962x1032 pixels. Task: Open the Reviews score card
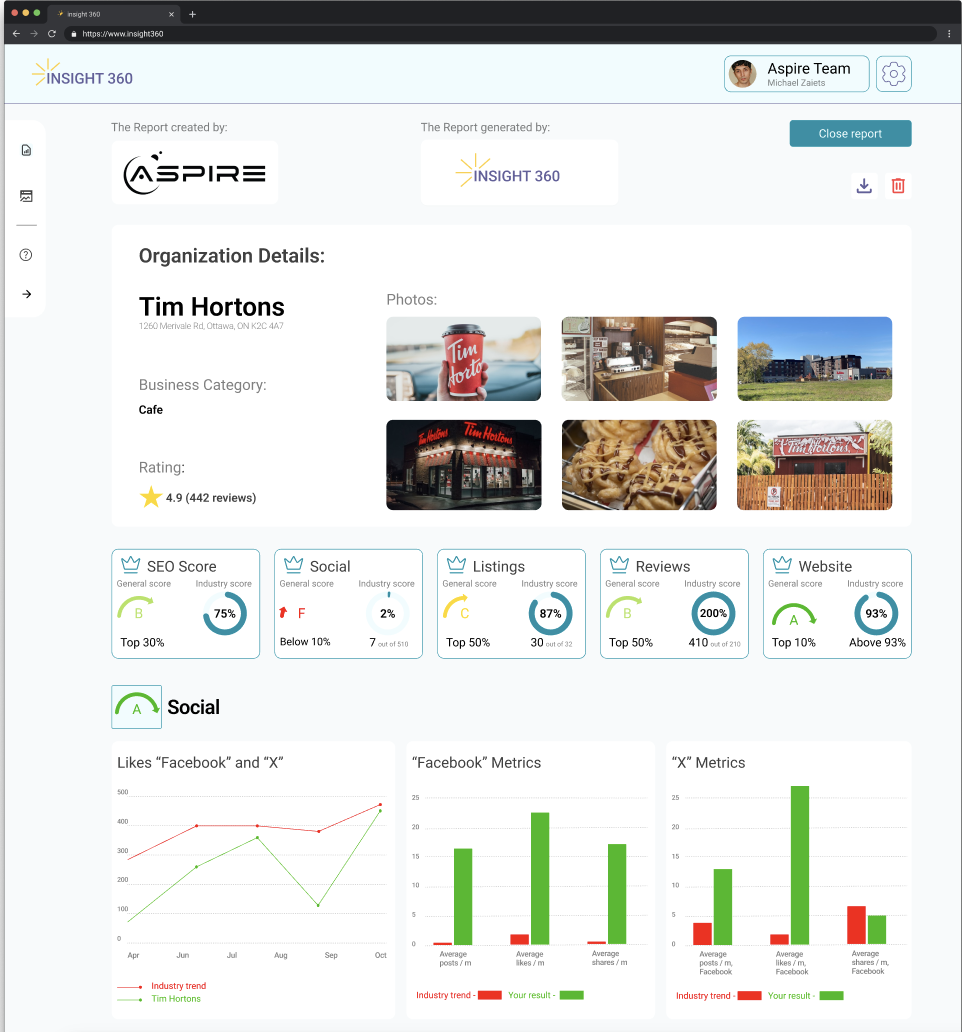[674, 604]
